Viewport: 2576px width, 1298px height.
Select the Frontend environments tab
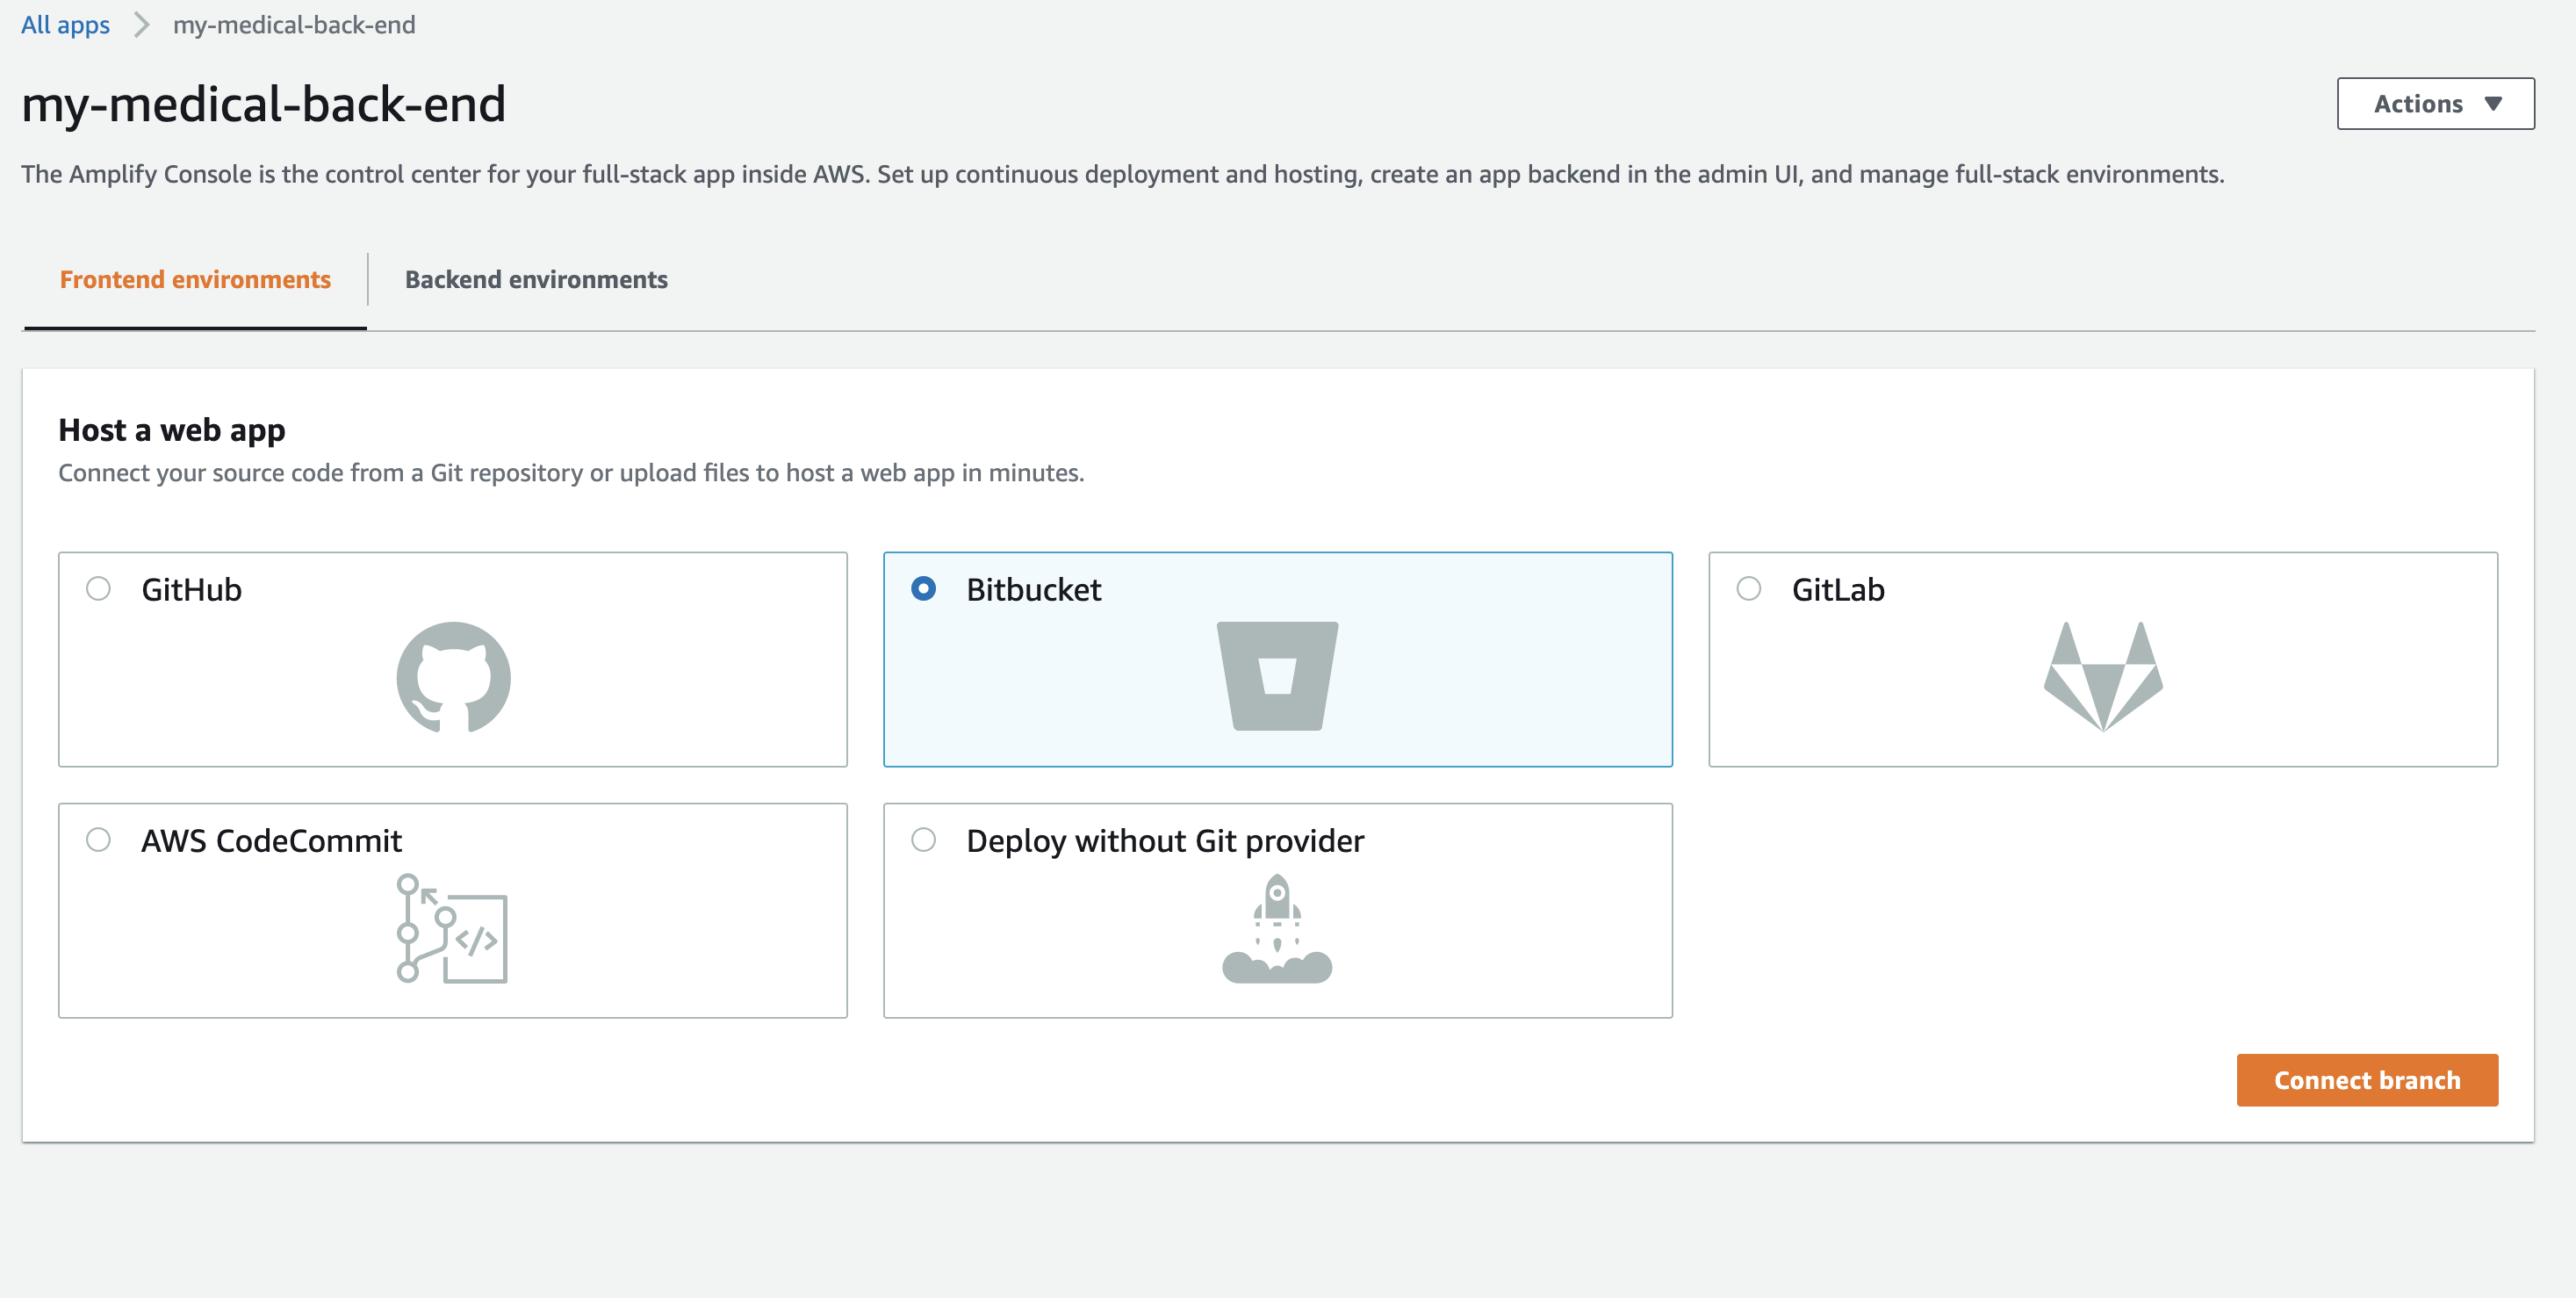point(196,280)
